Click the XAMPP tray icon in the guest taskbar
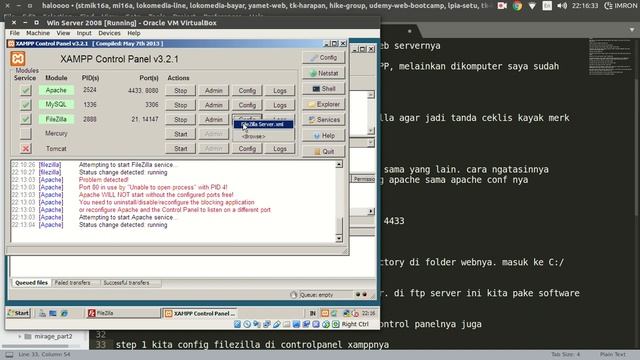This screenshot has height=360, width=640. tap(325, 313)
